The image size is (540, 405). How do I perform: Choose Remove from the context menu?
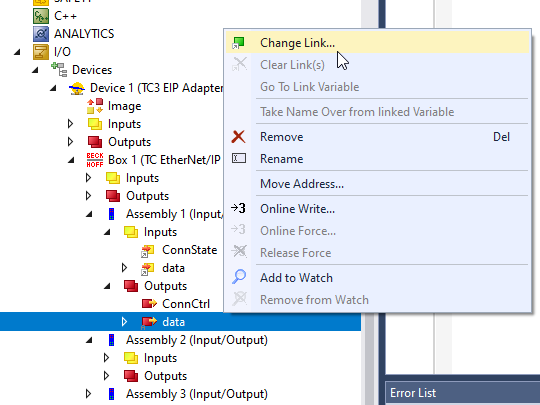[x=281, y=137]
